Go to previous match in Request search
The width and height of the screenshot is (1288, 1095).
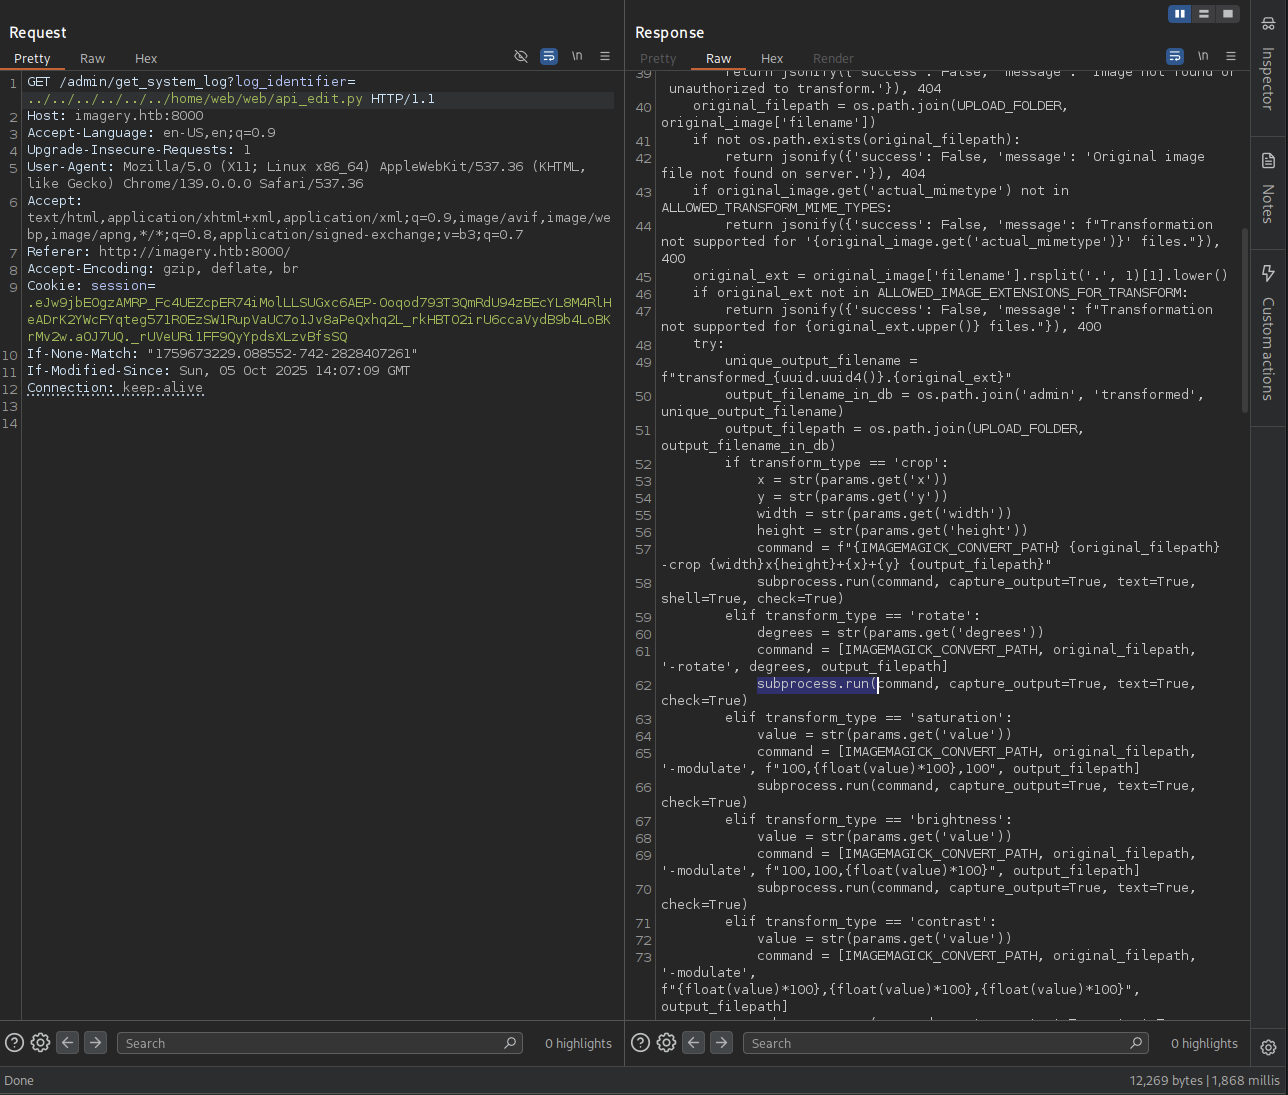[x=67, y=1043]
